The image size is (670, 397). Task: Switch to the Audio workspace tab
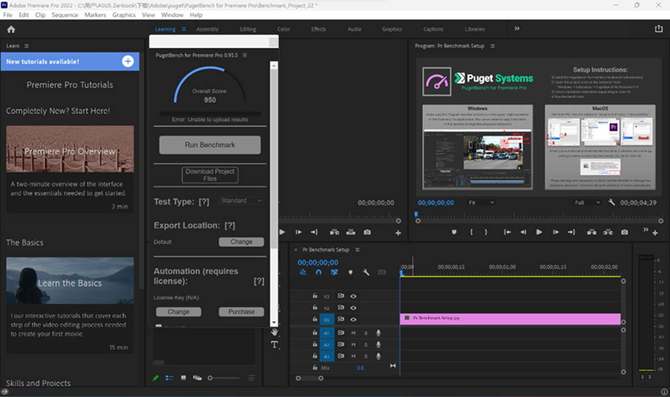(354, 29)
